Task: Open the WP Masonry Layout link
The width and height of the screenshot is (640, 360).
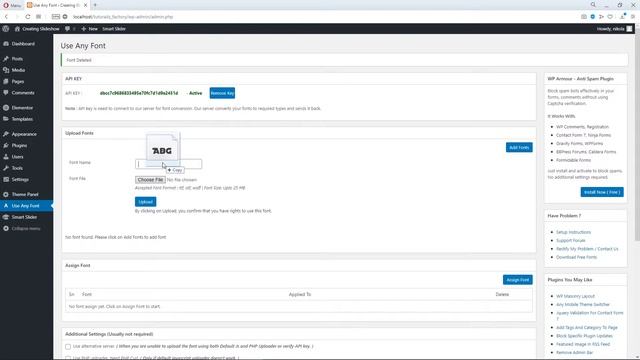Action: (x=575, y=296)
